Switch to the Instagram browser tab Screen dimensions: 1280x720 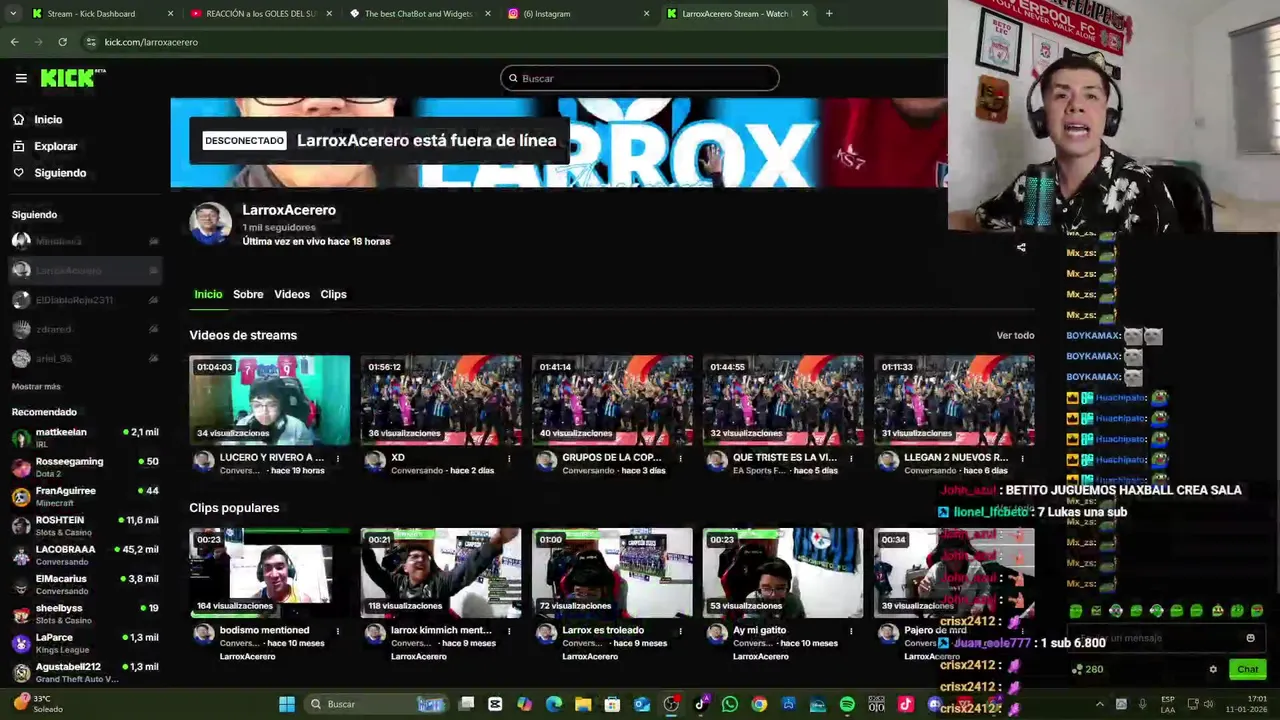coord(580,14)
